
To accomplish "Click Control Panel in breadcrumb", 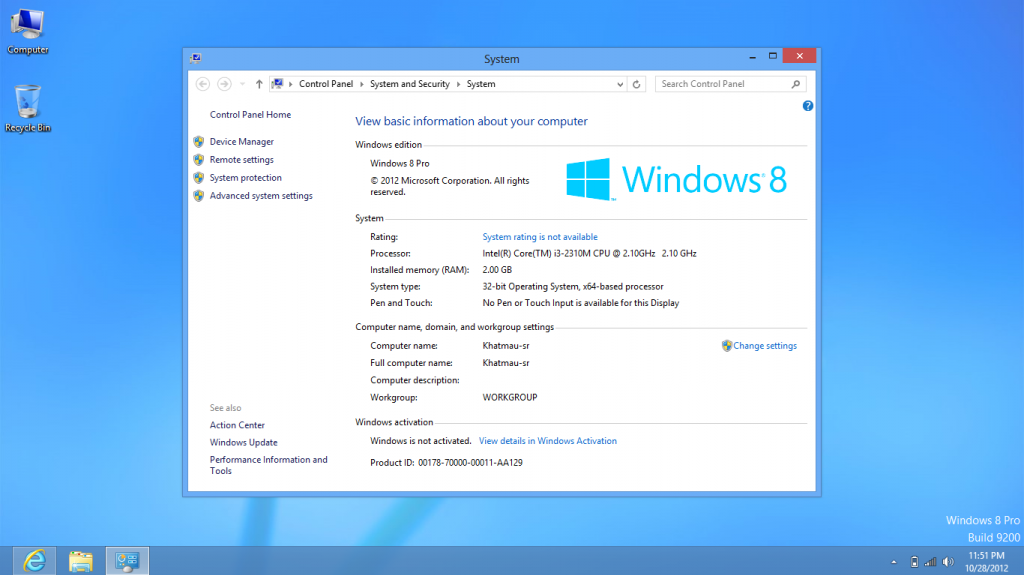I will 326,84.
